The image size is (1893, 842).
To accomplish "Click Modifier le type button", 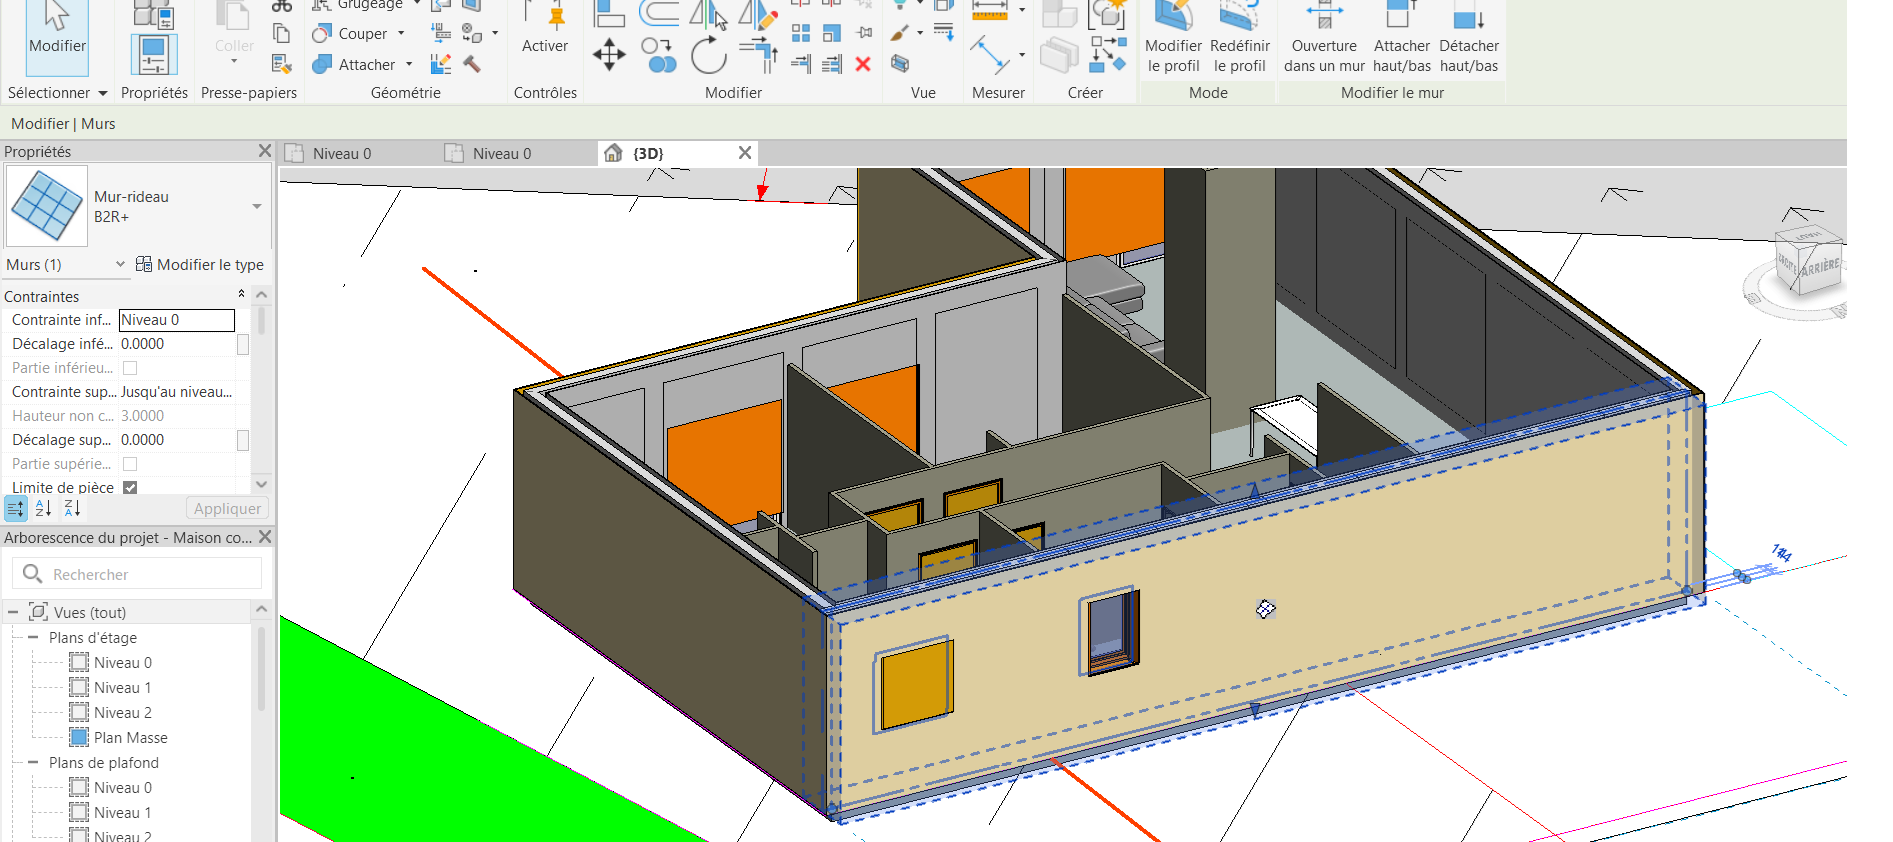I will [x=200, y=264].
